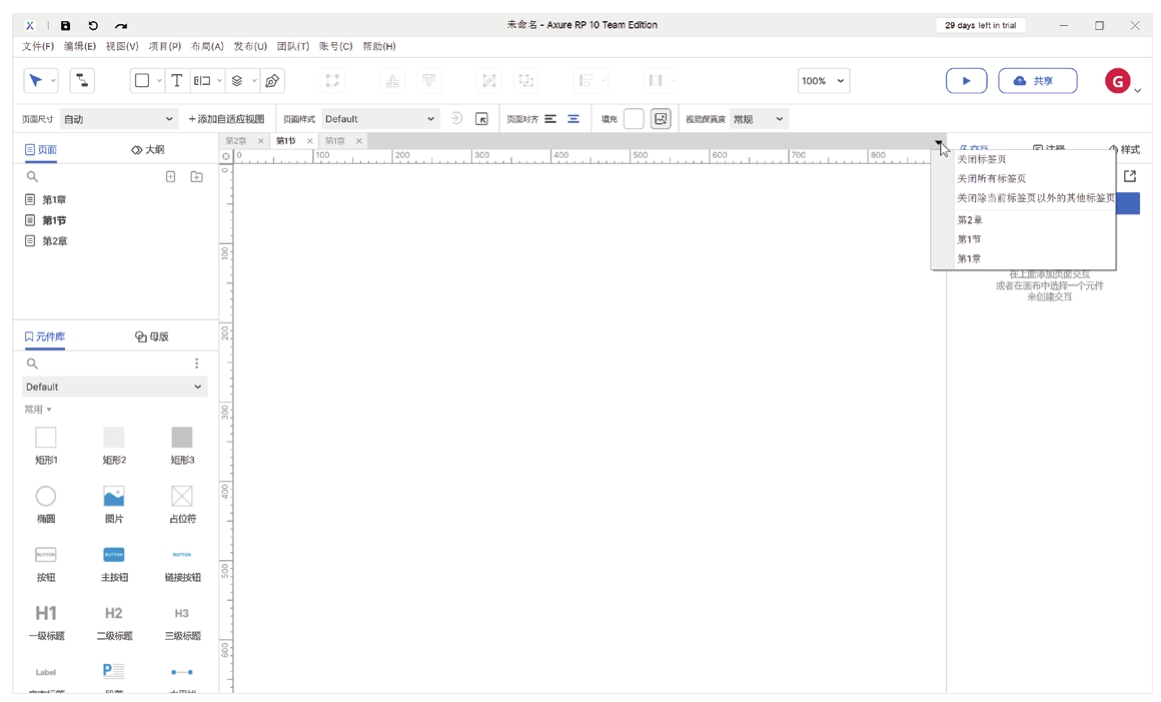
Task: Select the Pen drawing tool
Action: [272, 81]
